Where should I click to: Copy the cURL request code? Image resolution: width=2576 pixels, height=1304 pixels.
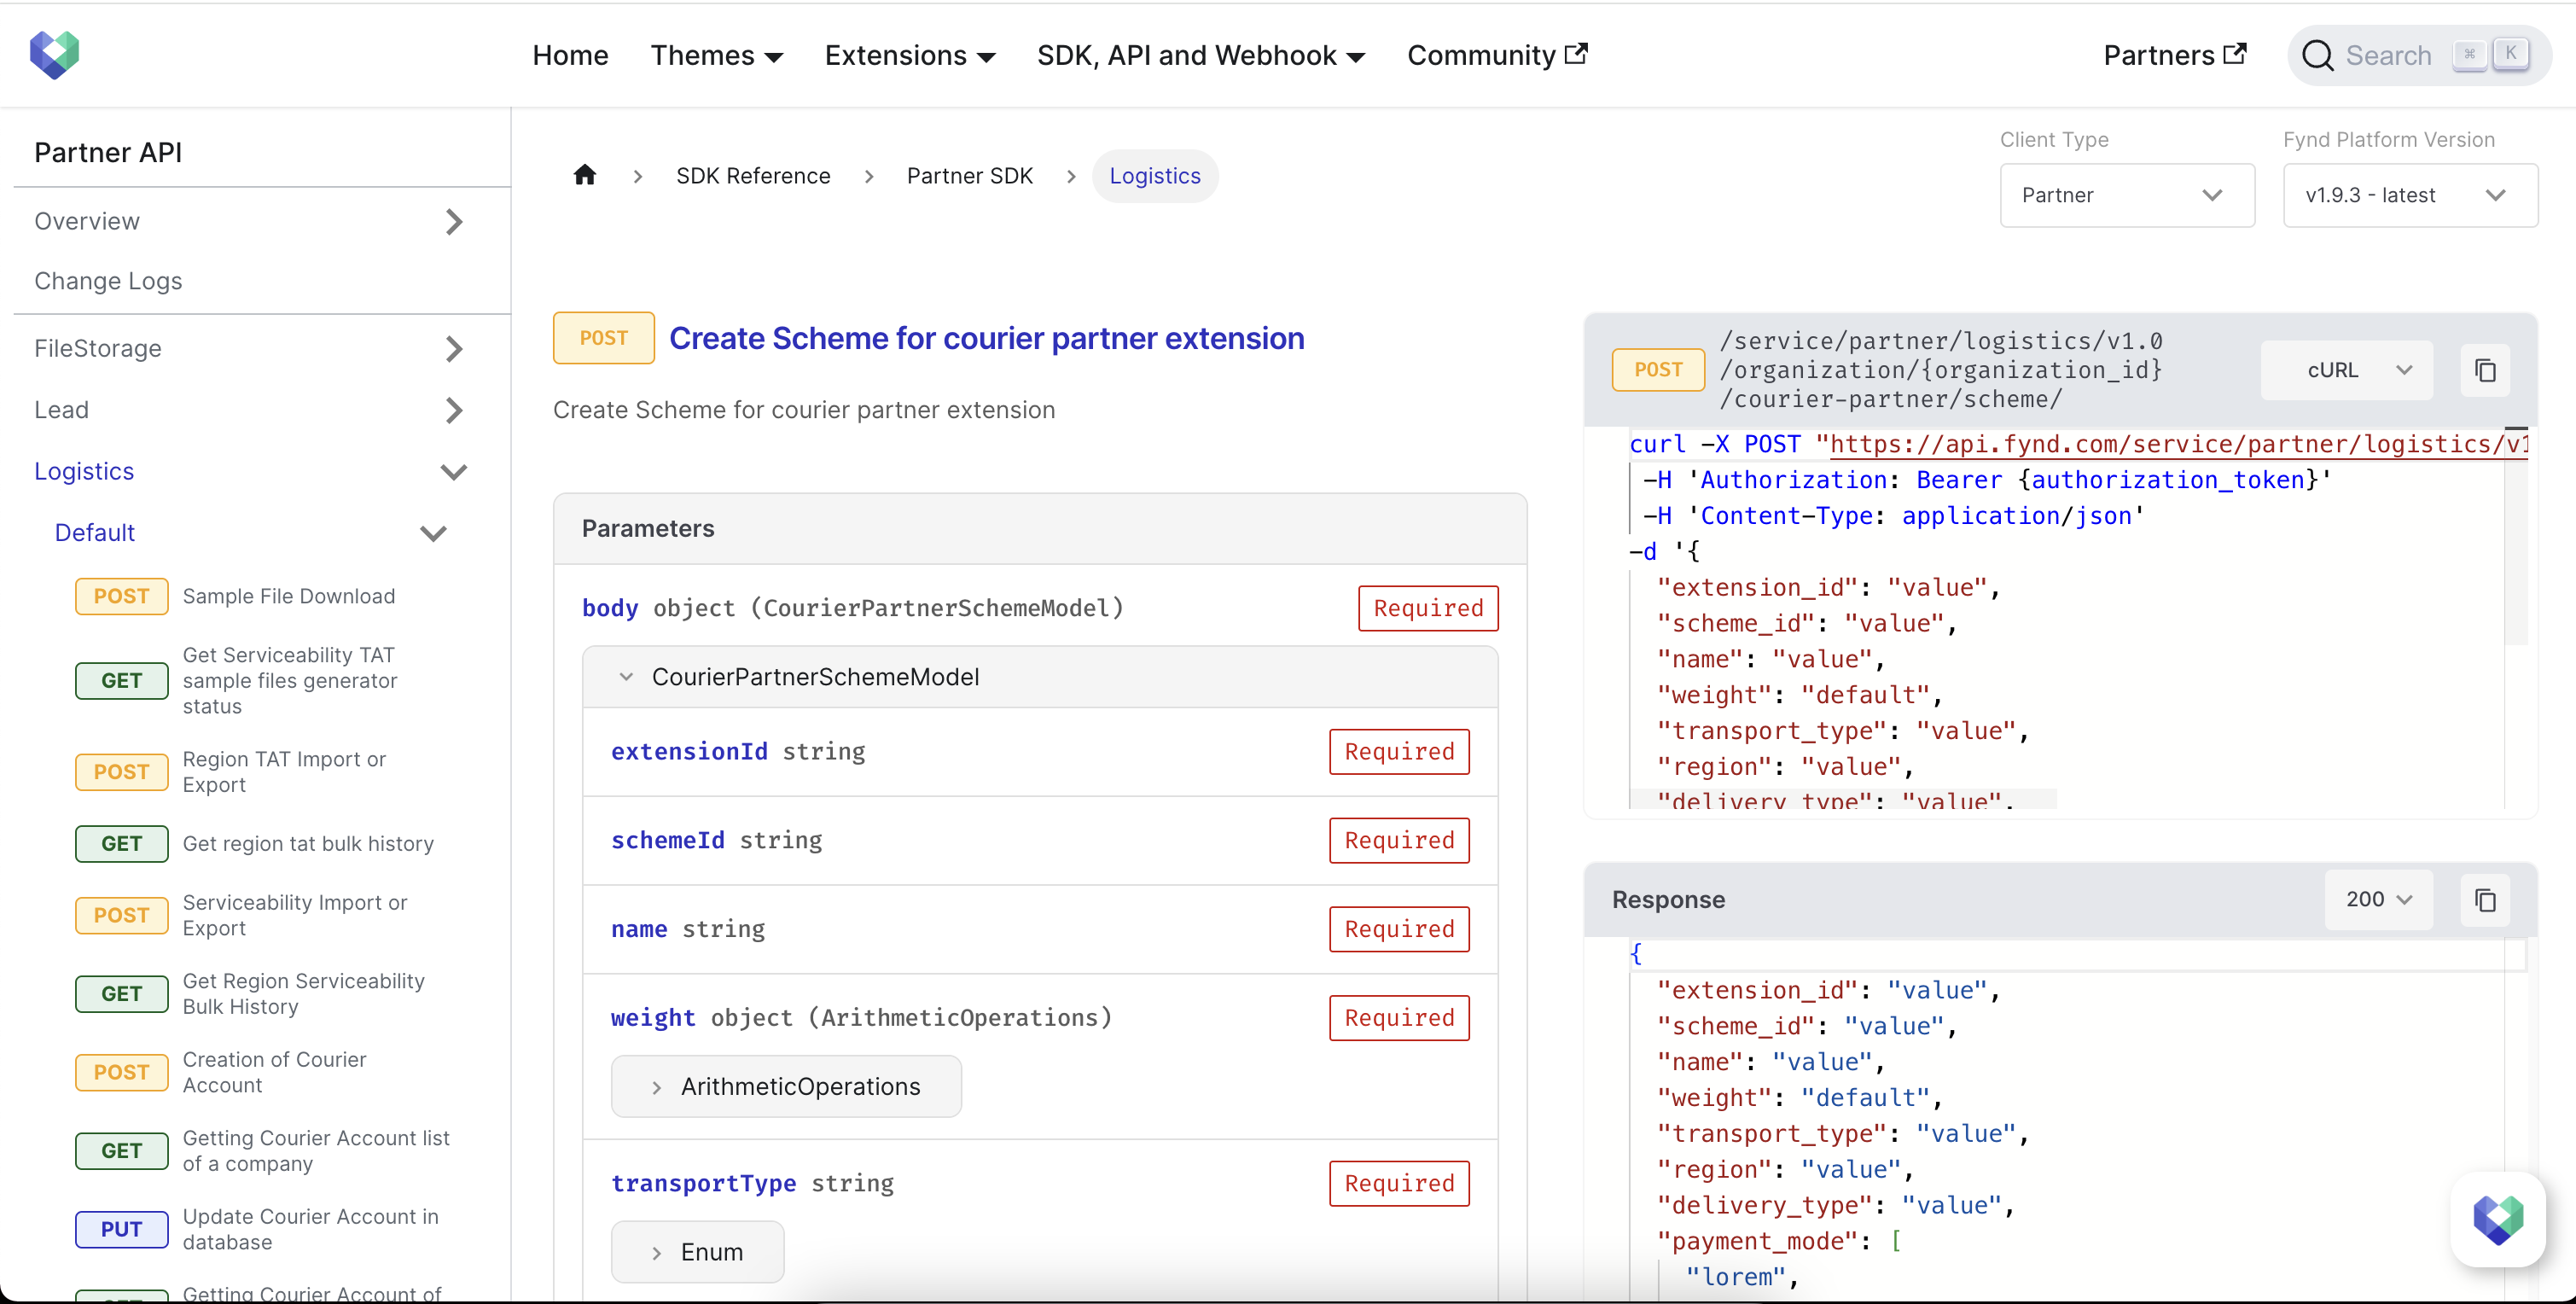[2485, 371]
